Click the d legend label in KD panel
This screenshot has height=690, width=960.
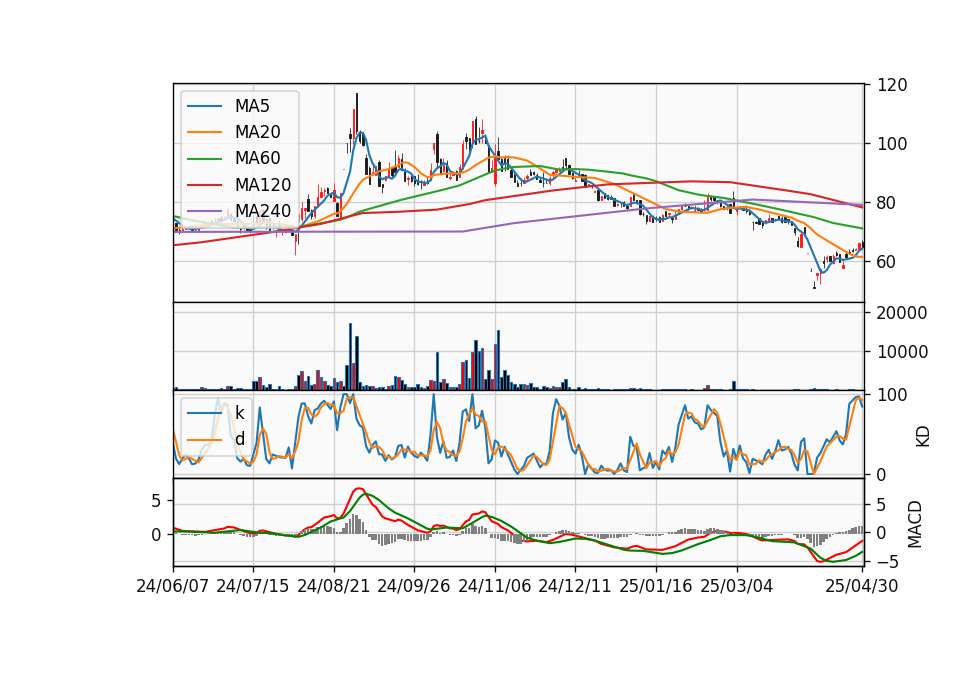pos(239,438)
